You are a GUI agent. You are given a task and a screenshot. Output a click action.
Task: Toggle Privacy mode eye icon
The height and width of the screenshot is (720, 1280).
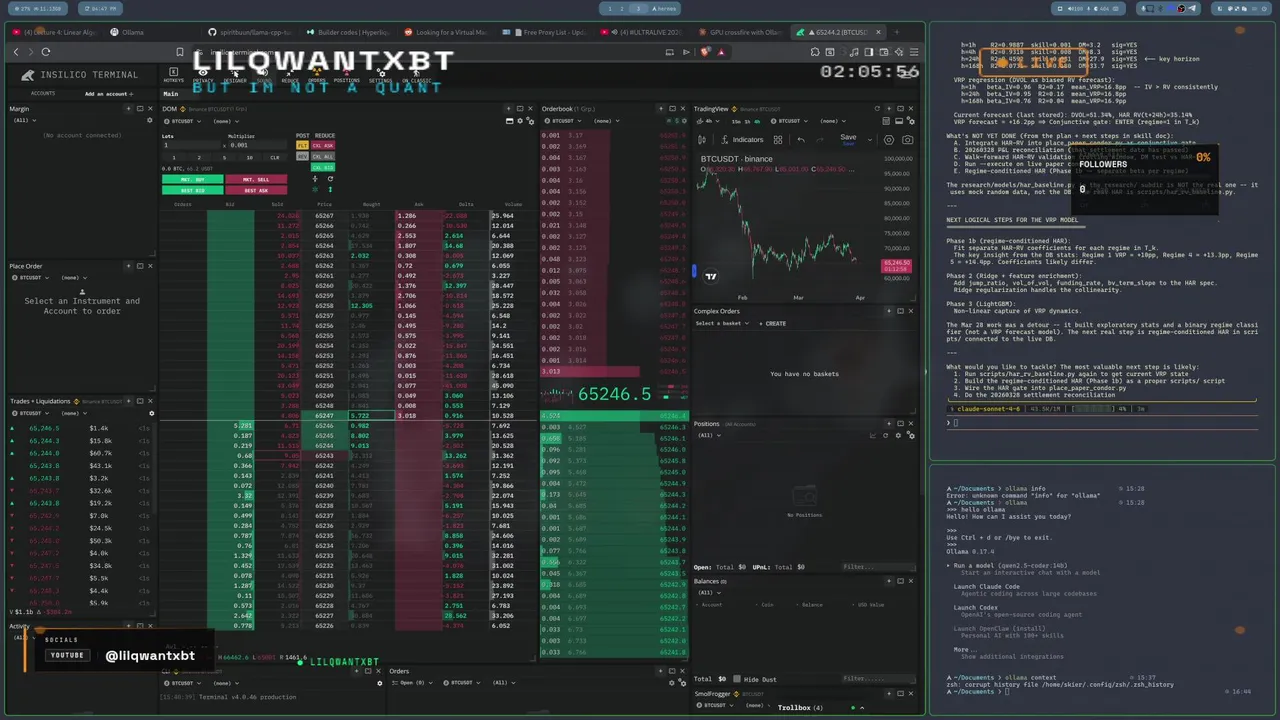[x=203, y=72]
